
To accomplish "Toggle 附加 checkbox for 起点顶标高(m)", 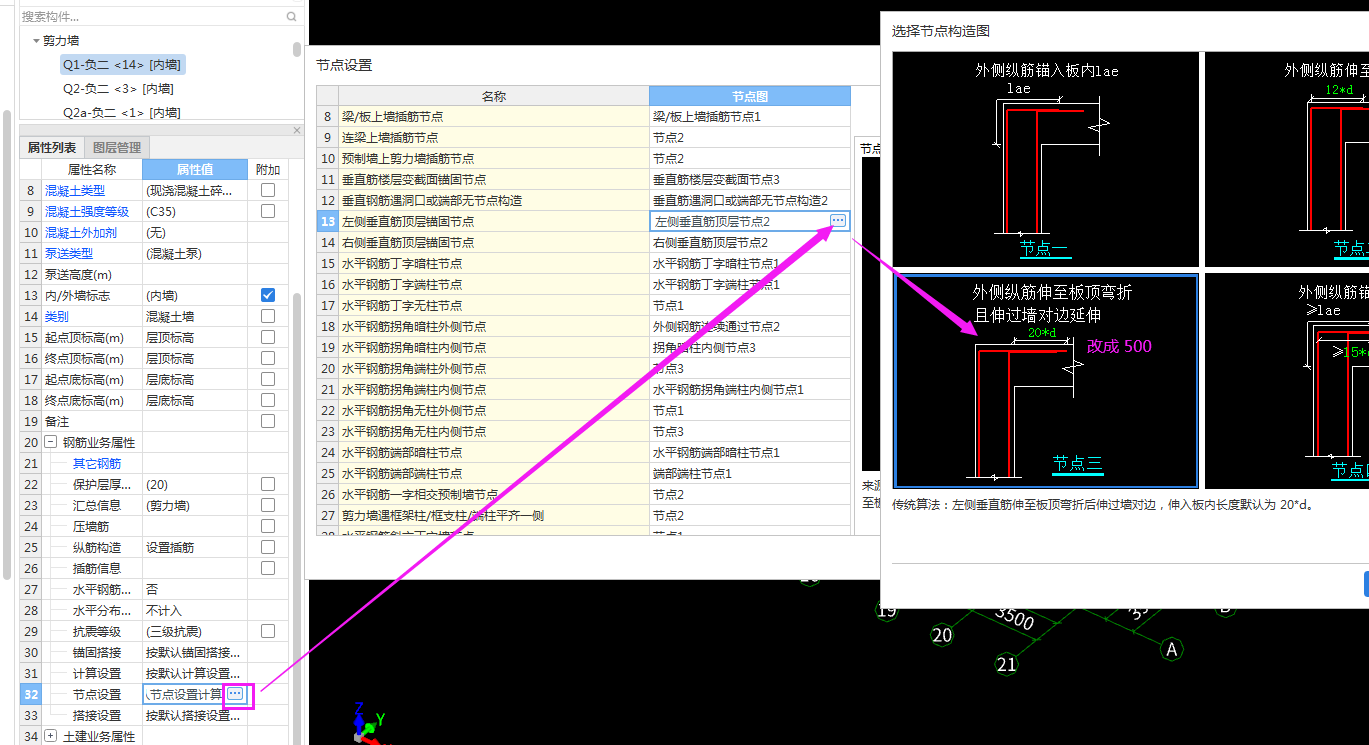I will (x=268, y=337).
